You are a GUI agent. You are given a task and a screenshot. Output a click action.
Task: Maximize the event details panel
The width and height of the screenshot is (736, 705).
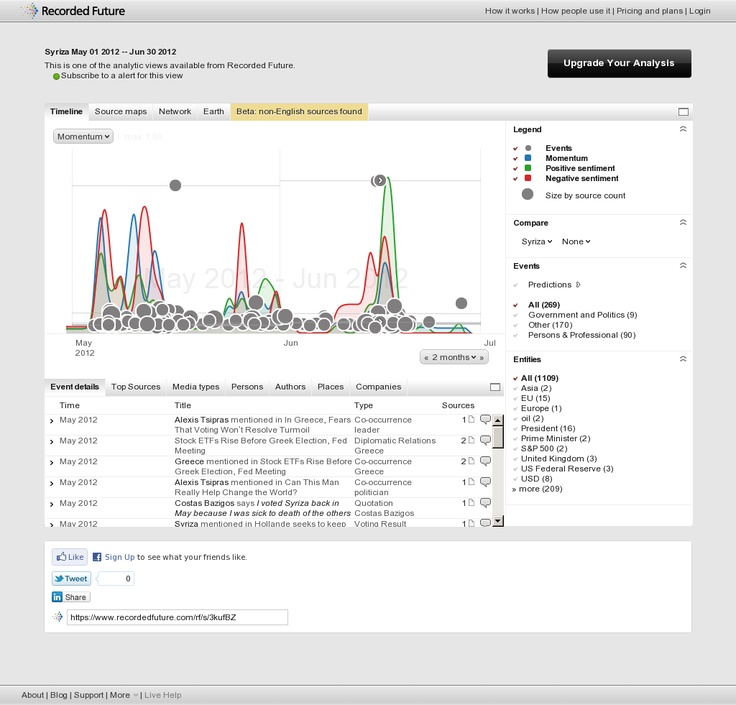(x=495, y=387)
